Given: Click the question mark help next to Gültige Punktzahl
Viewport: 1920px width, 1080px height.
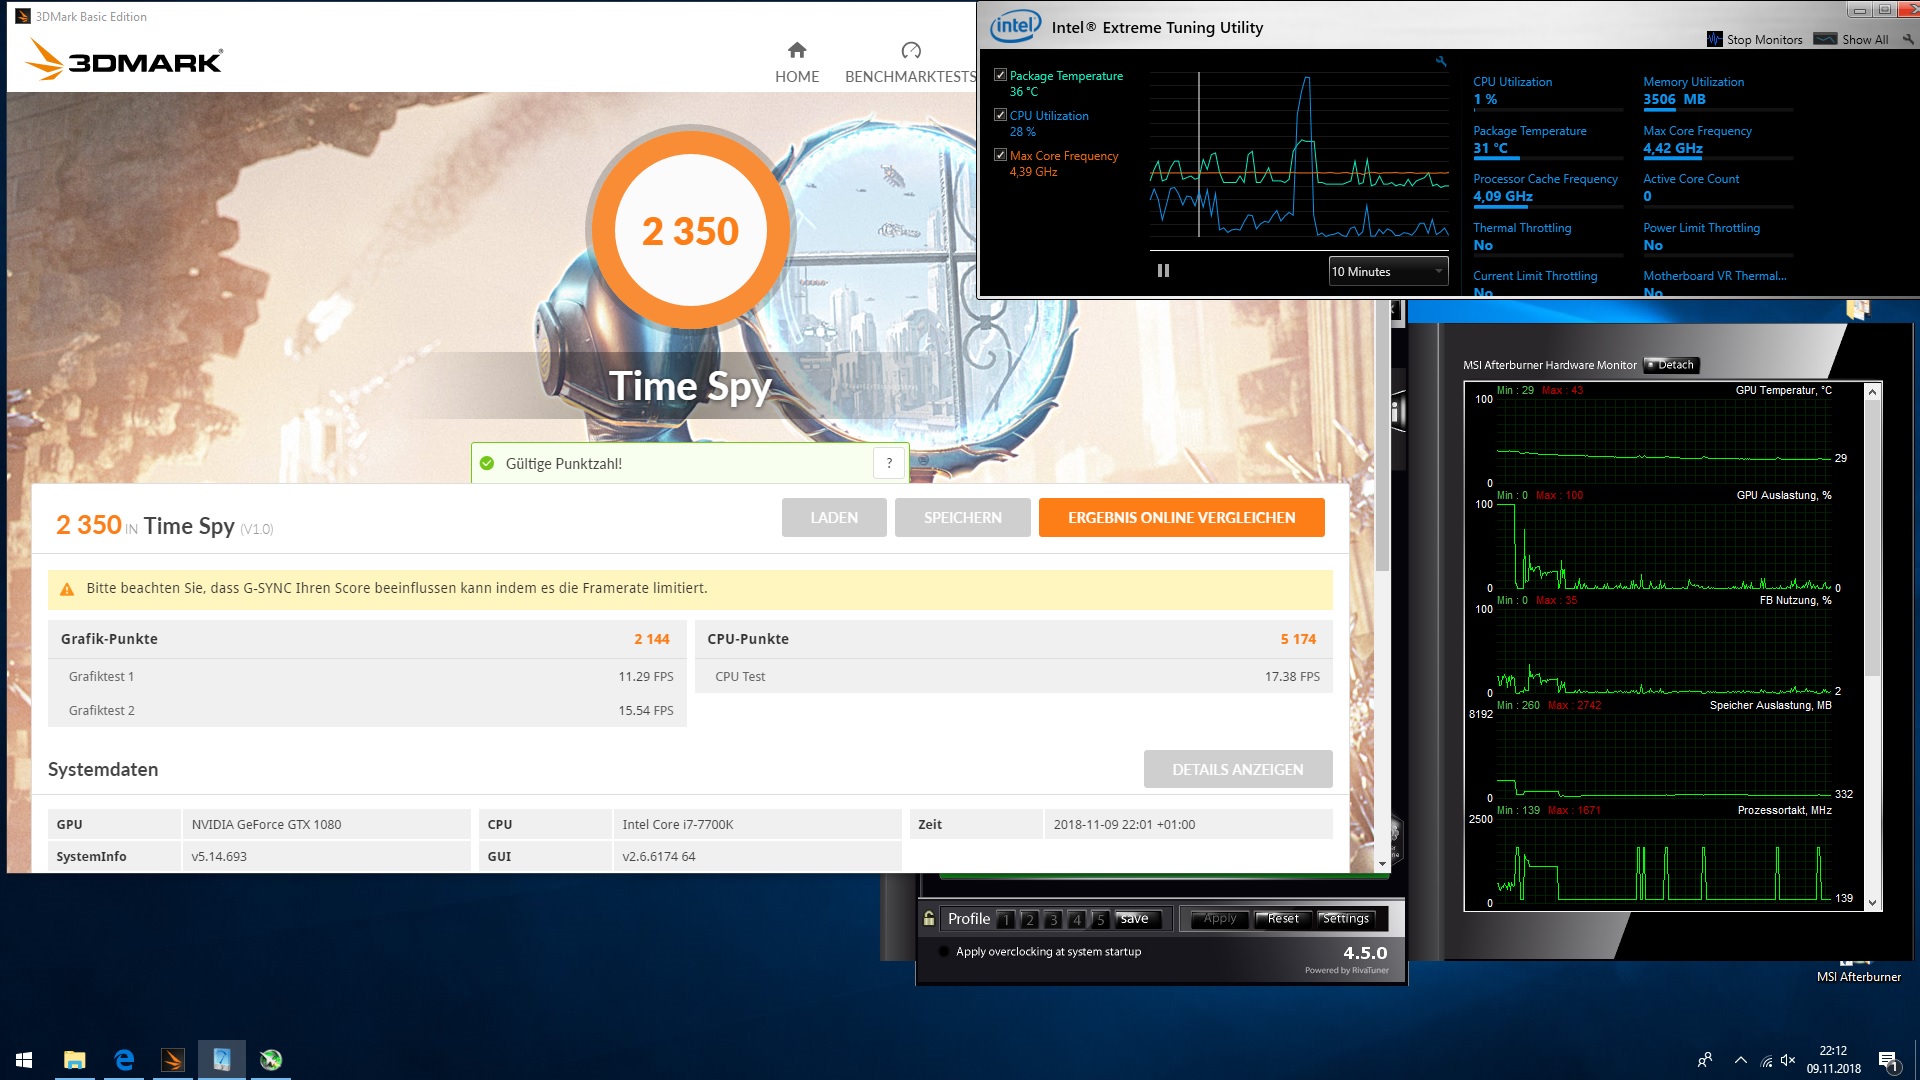Looking at the screenshot, I should pos(889,463).
